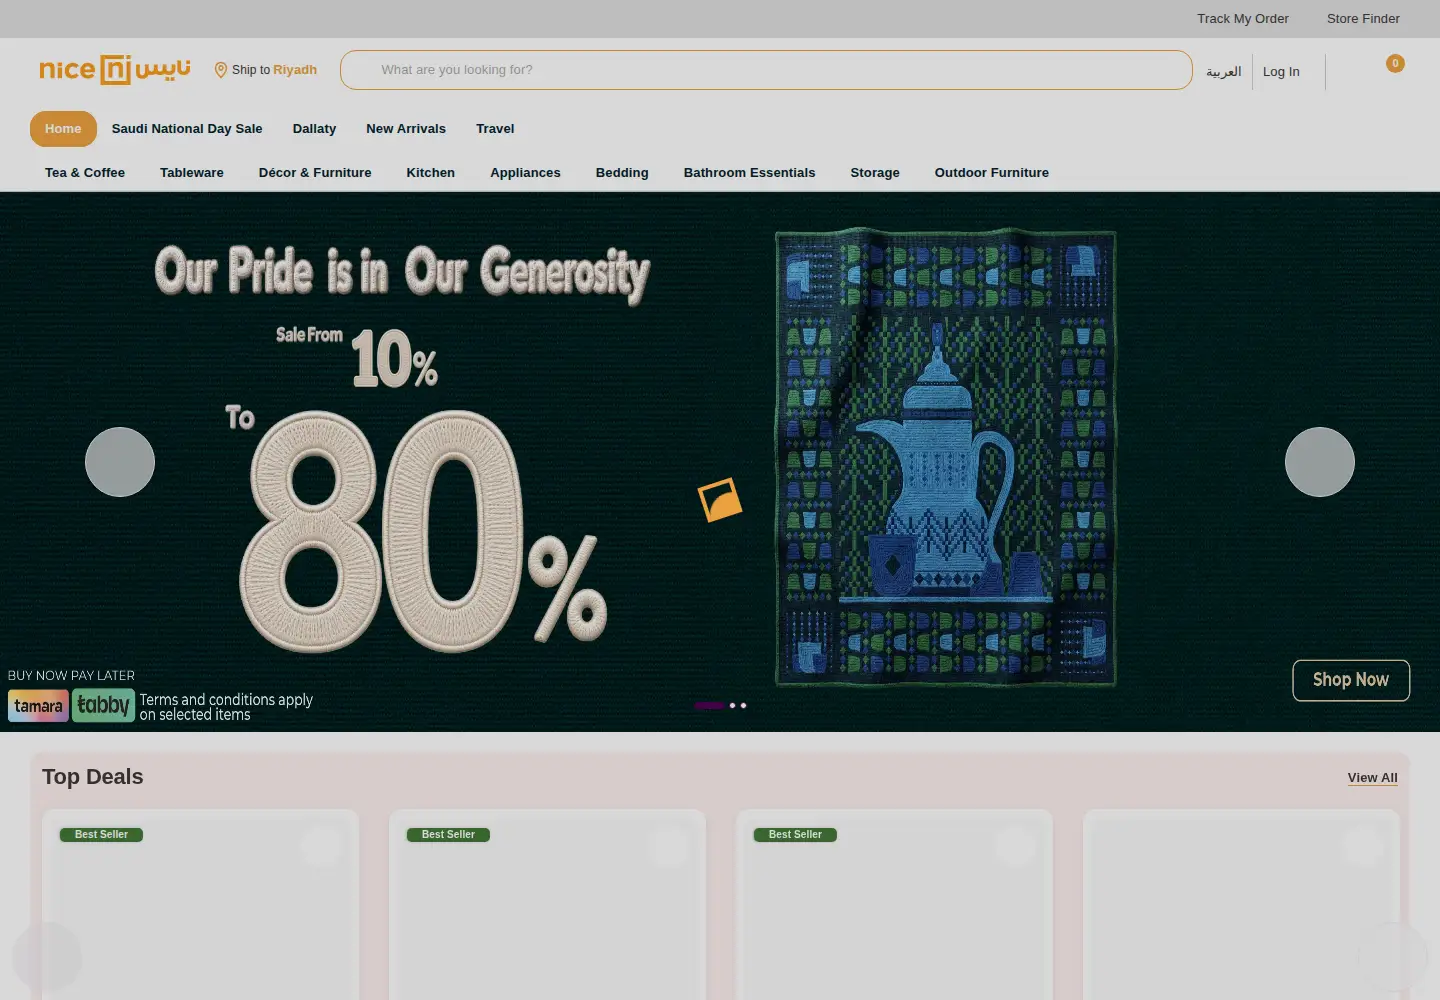This screenshot has width=1440, height=1000.
Task: Click the Top Deals heading
Action: point(93,777)
